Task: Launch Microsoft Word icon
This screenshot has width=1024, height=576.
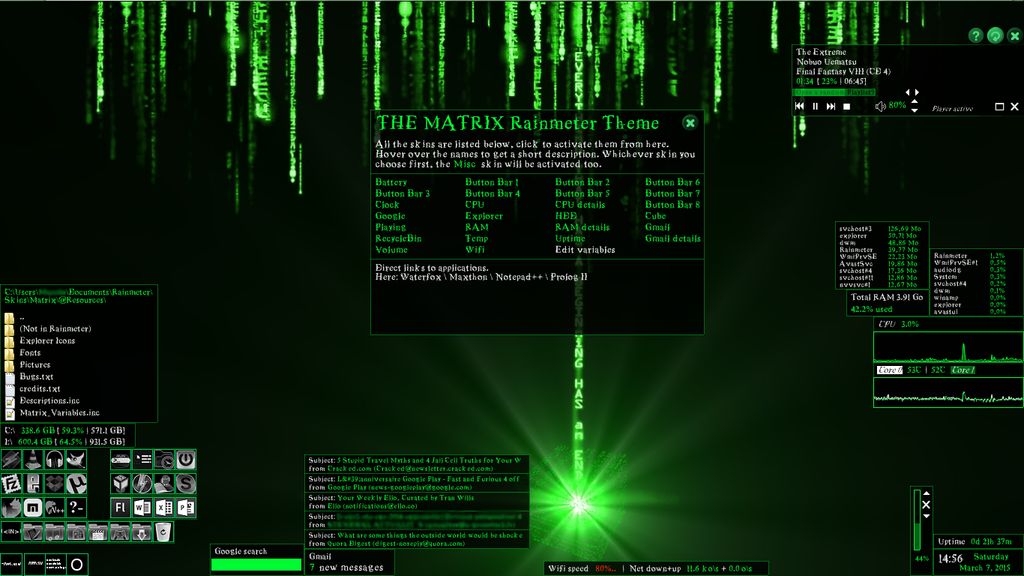Action: point(142,507)
